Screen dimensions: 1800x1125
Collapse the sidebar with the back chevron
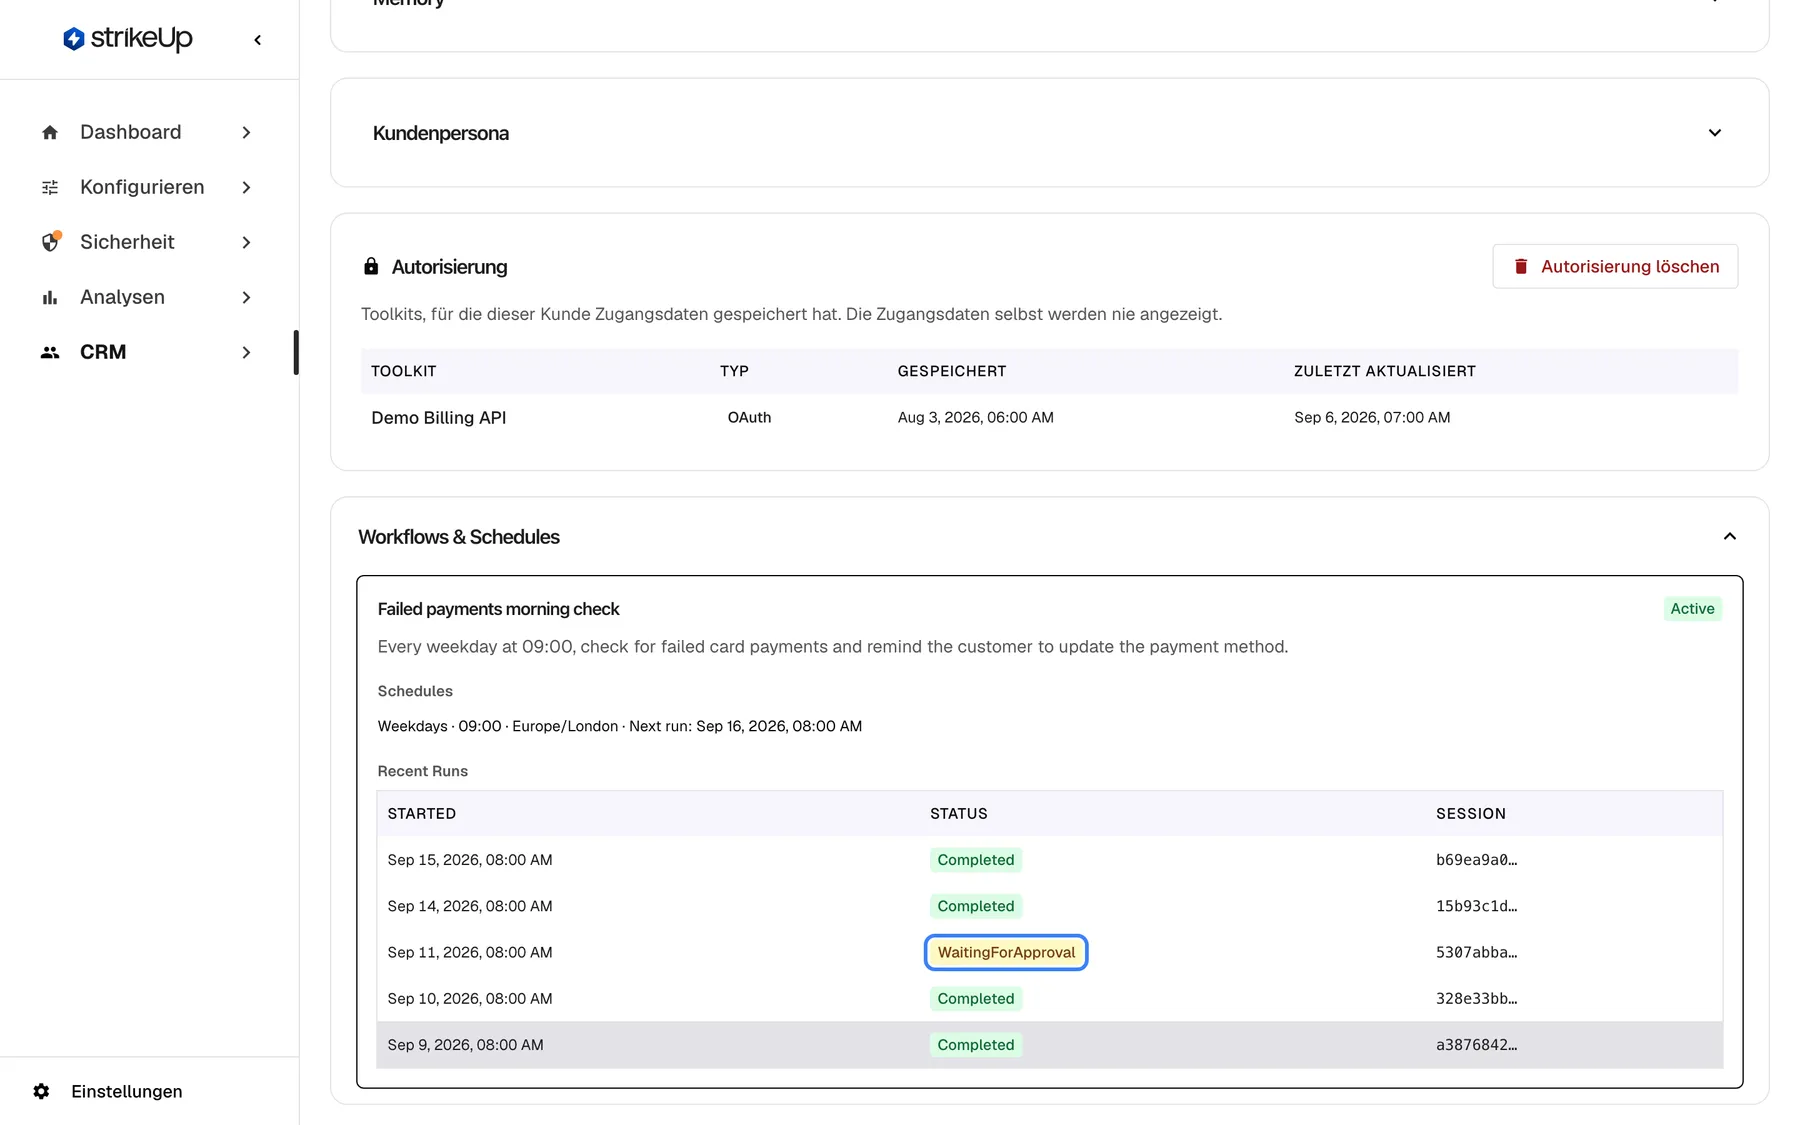point(258,40)
